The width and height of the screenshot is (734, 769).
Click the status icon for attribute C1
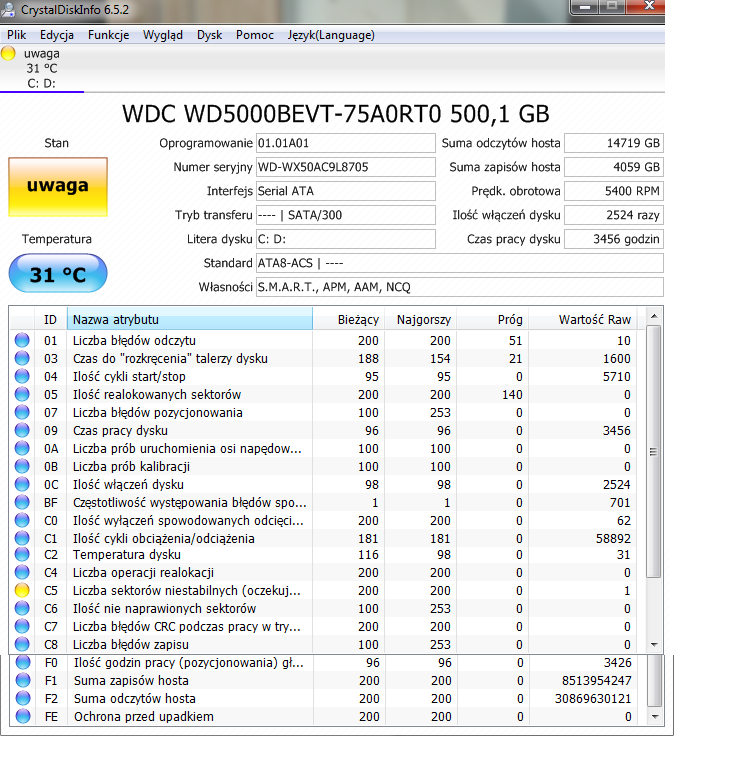click(22, 538)
